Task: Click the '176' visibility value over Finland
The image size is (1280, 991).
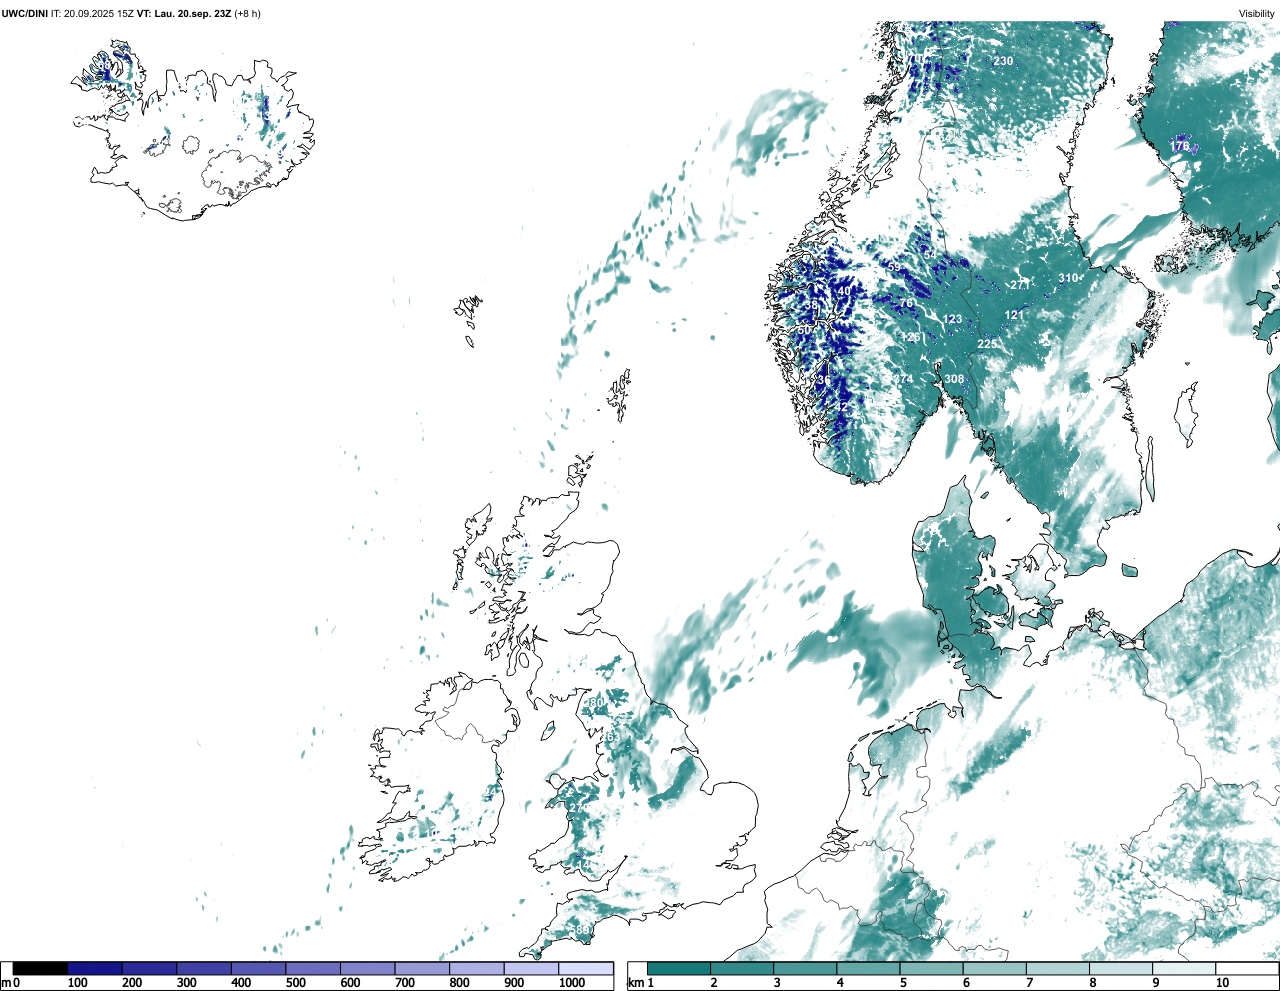Action: (x=1180, y=146)
